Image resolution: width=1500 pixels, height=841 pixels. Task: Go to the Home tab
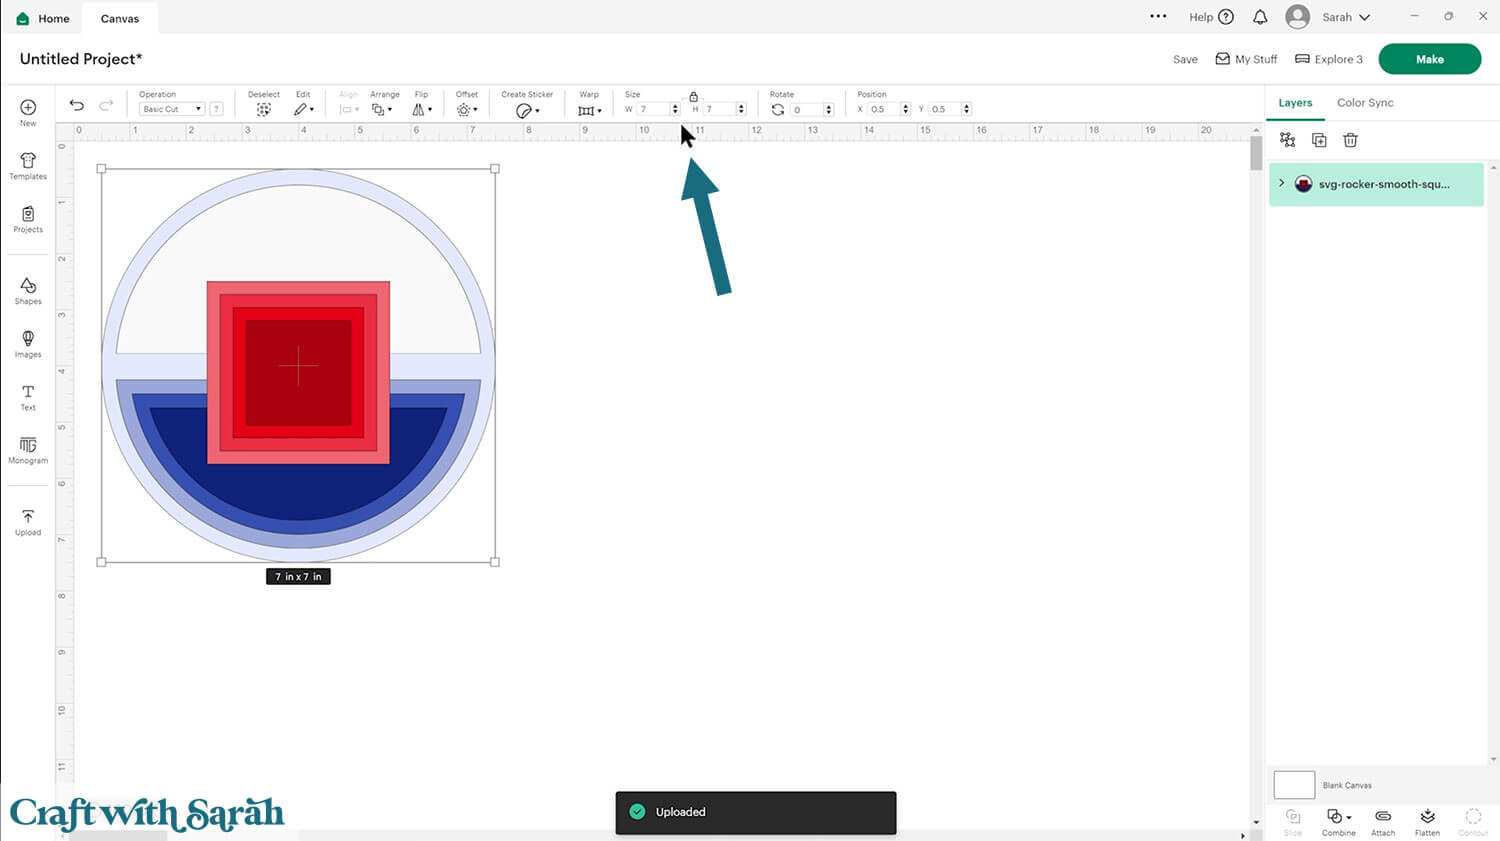[x=43, y=18]
